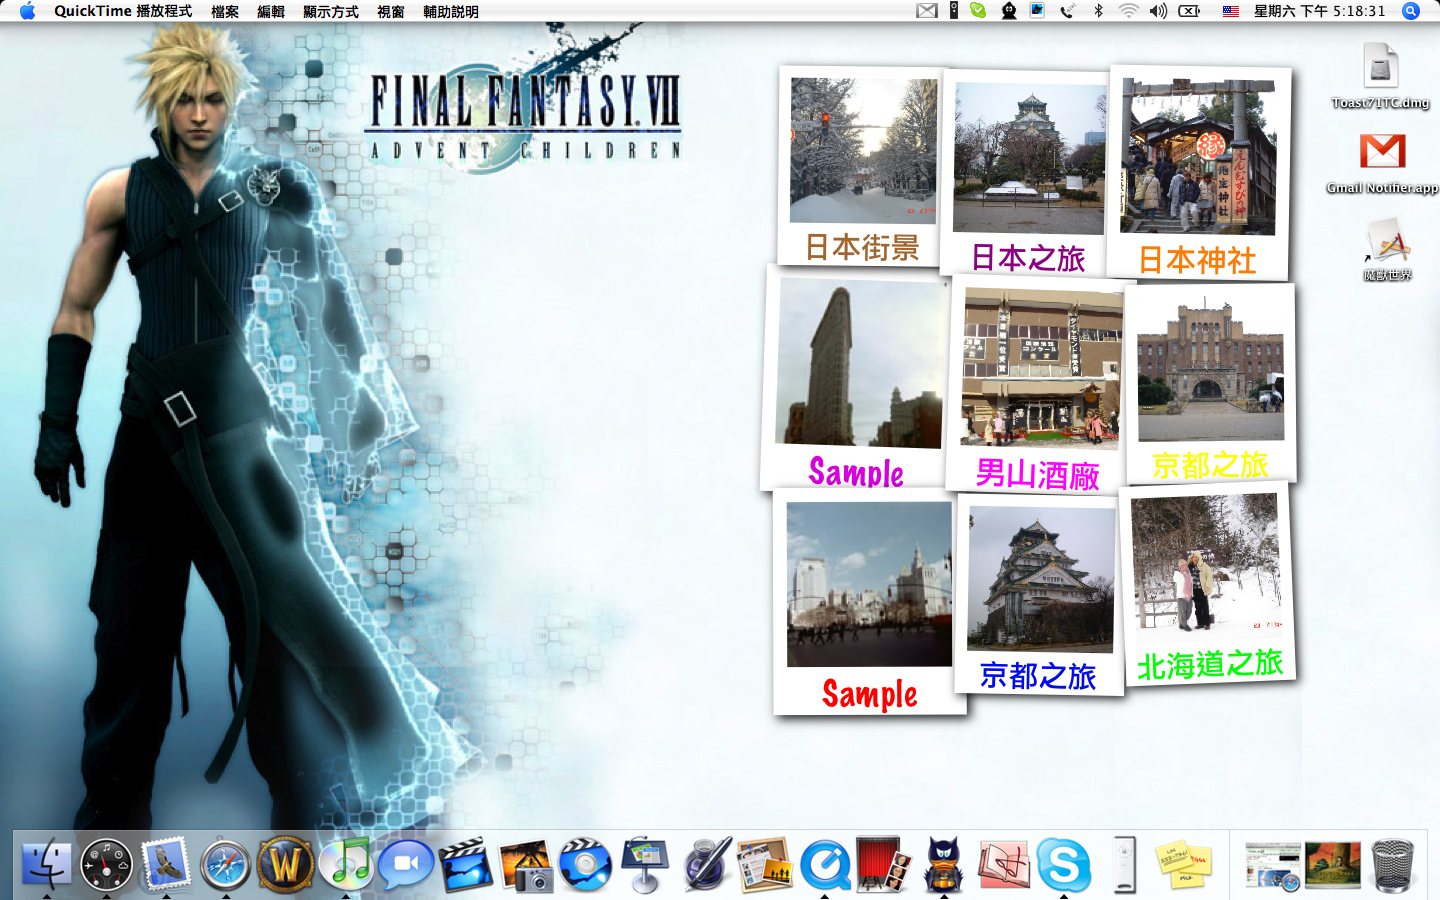This screenshot has height=900, width=1440.
Task: Open the volume menu bar control
Action: tap(1158, 11)
